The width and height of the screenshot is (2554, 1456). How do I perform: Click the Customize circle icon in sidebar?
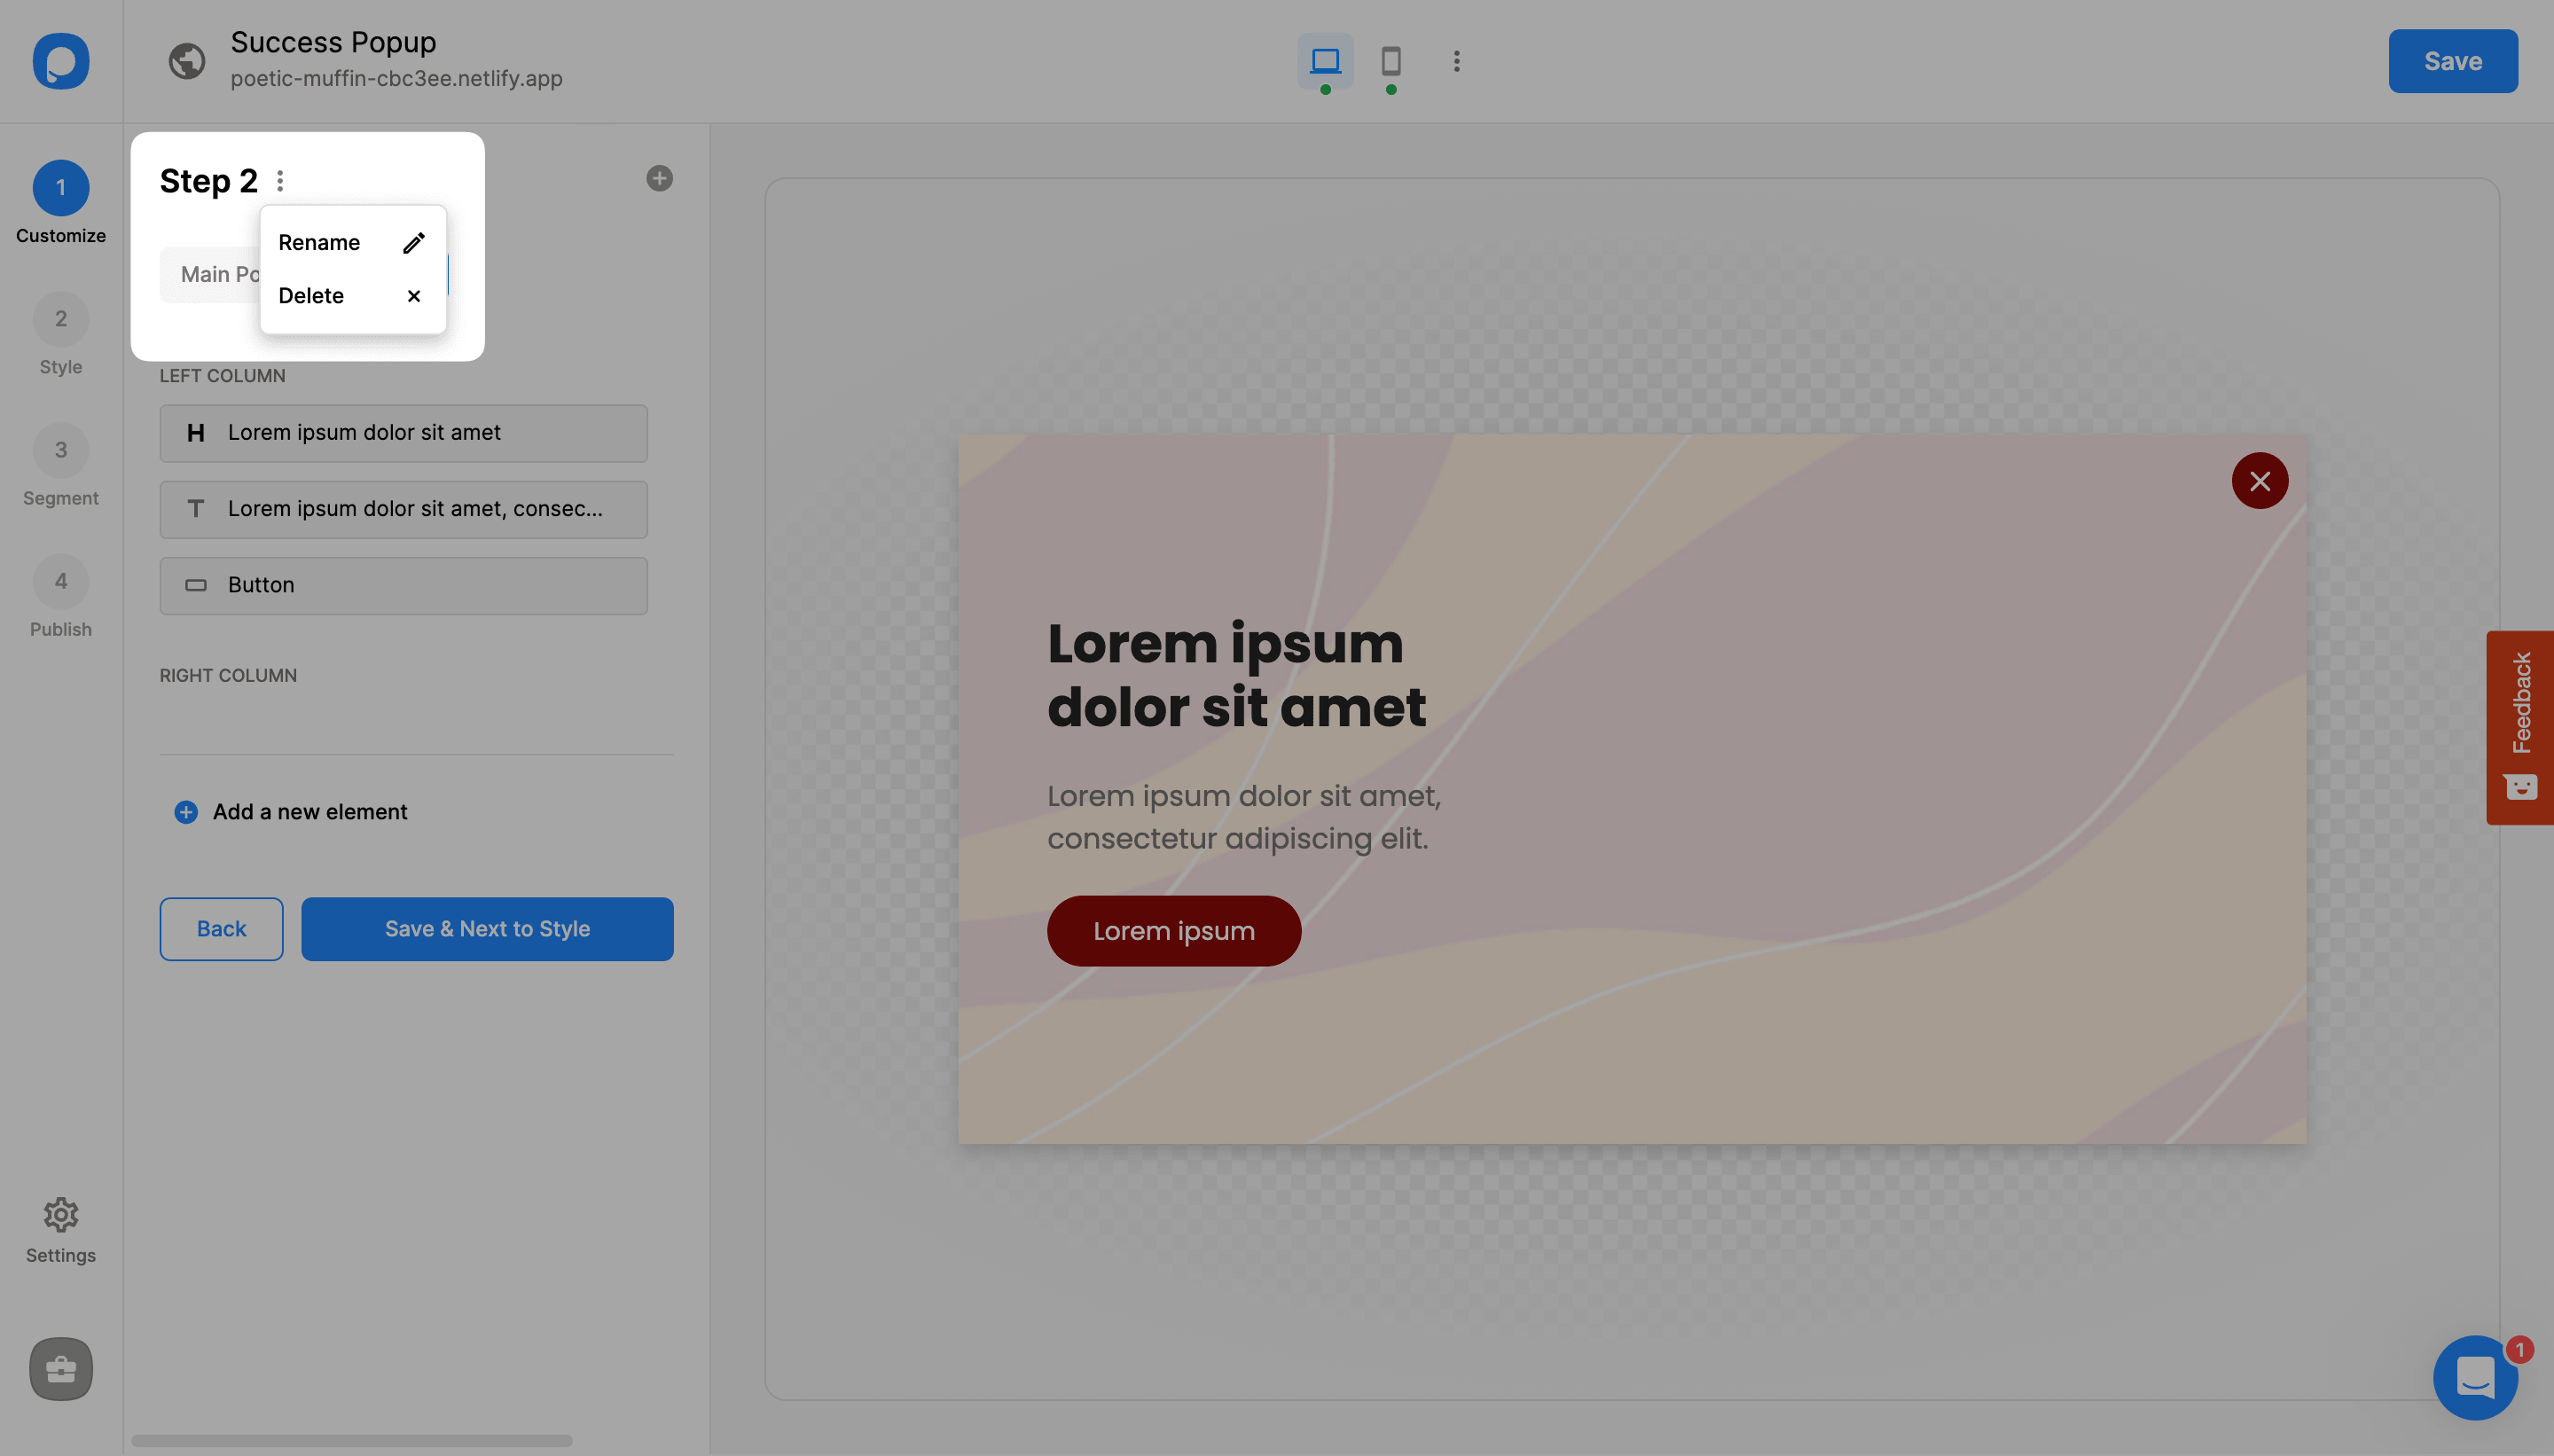point(59,188)
